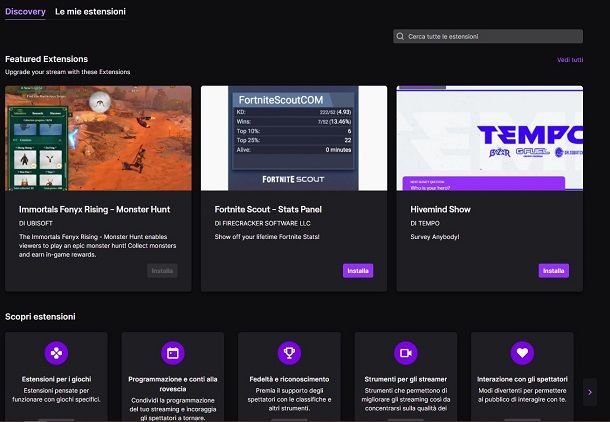610x422 pixels.
Task: Click title Immortals Fenyx Rising – Monster Hunt
Action: tap(95, 209)
